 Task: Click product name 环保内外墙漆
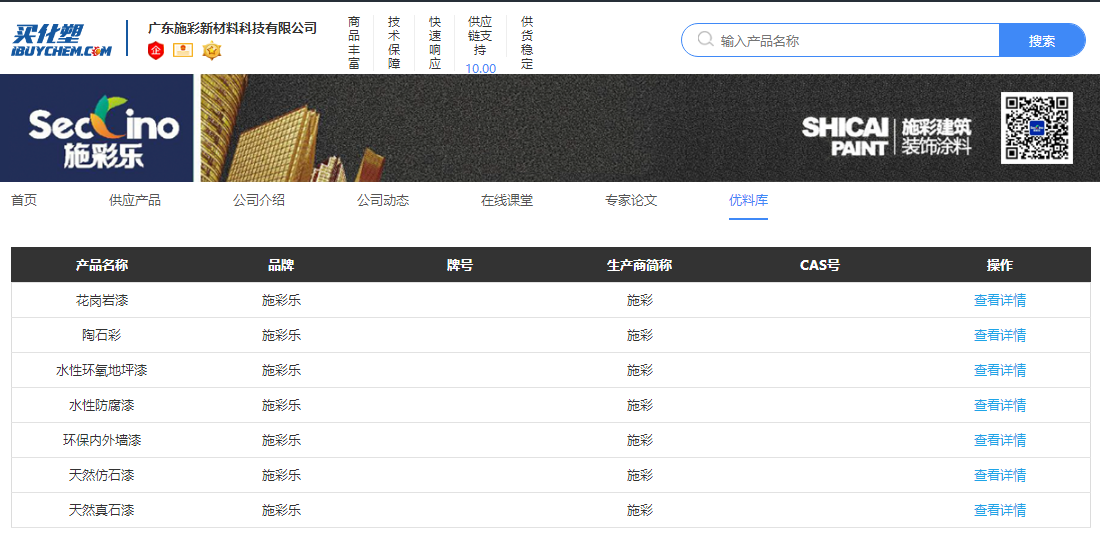click(x=102, y=441)
